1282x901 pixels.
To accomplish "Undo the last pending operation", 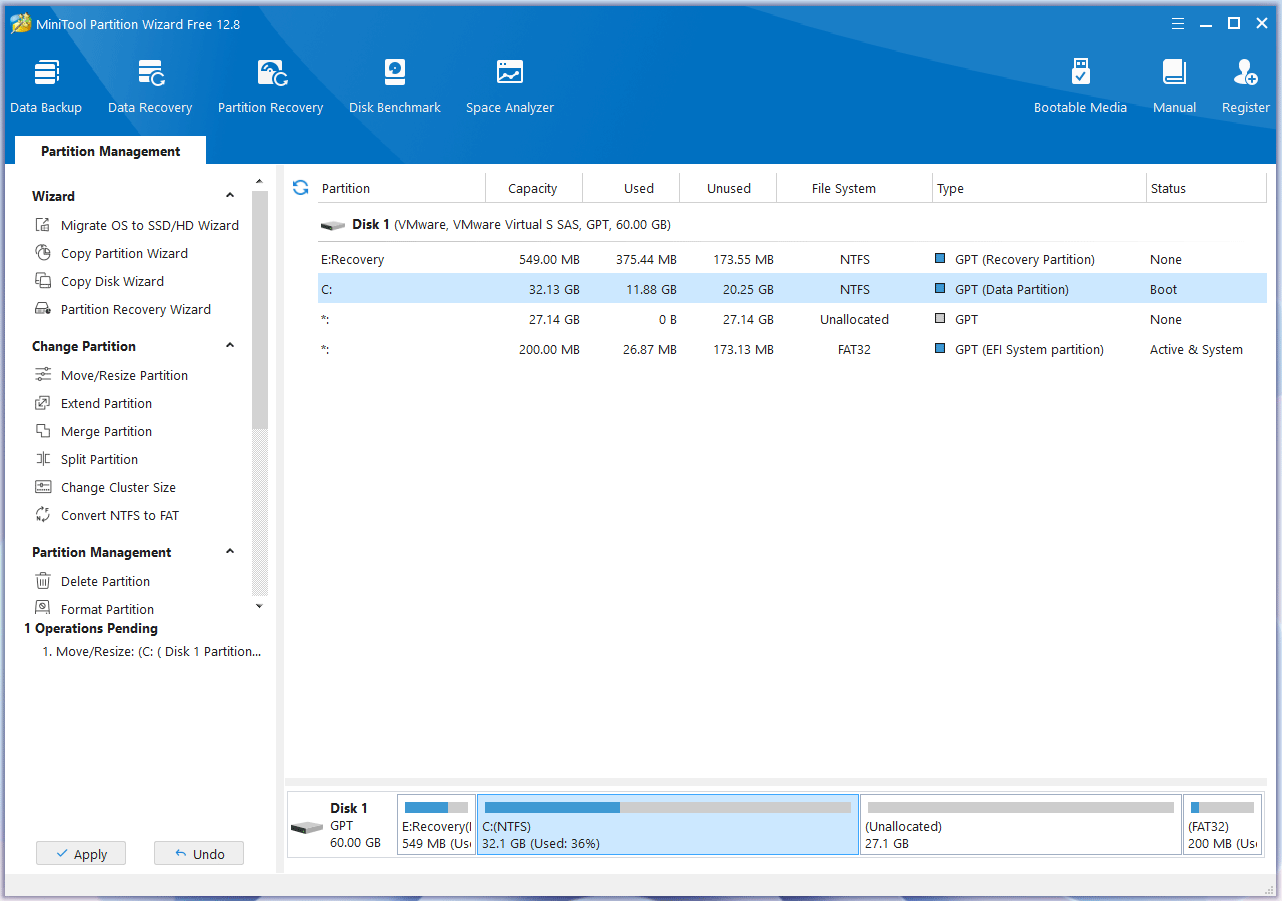I will [199, 854].
